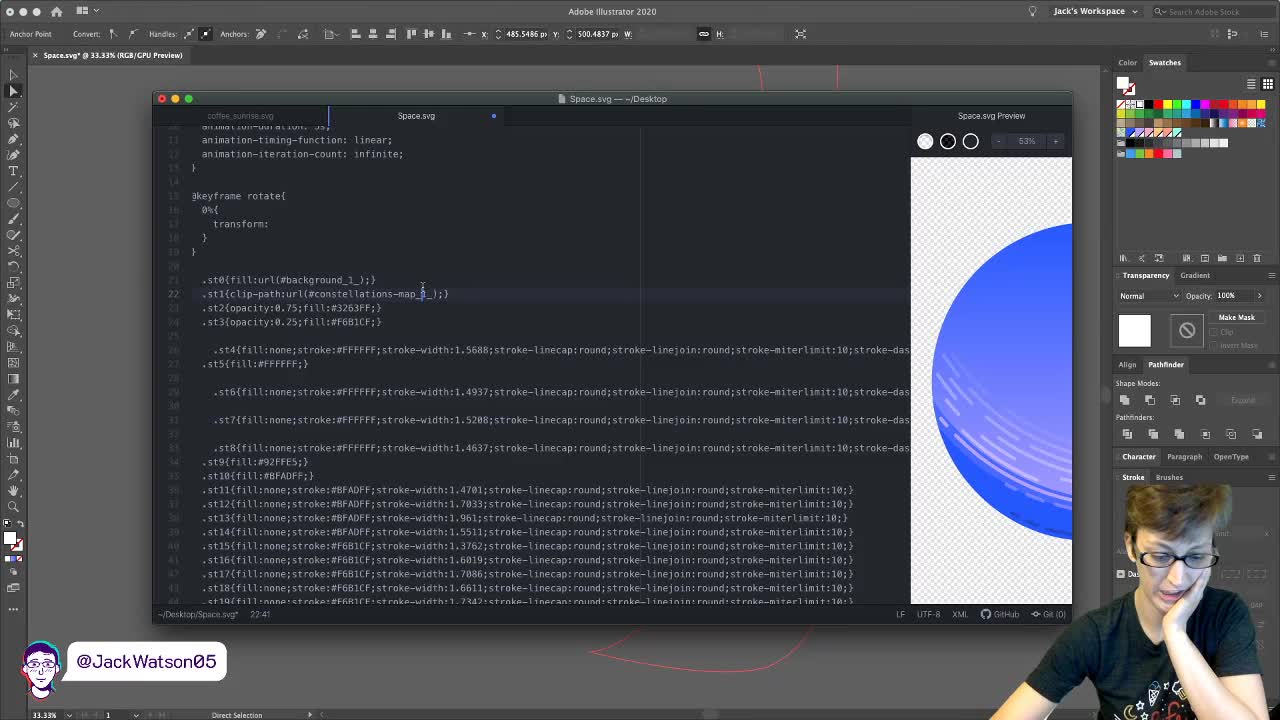Enable the Clip checkbox in Transparency
Image resolution: width=1280 pixels, height=720 pixels.
pyautogui.click(x=1213, y=331)
